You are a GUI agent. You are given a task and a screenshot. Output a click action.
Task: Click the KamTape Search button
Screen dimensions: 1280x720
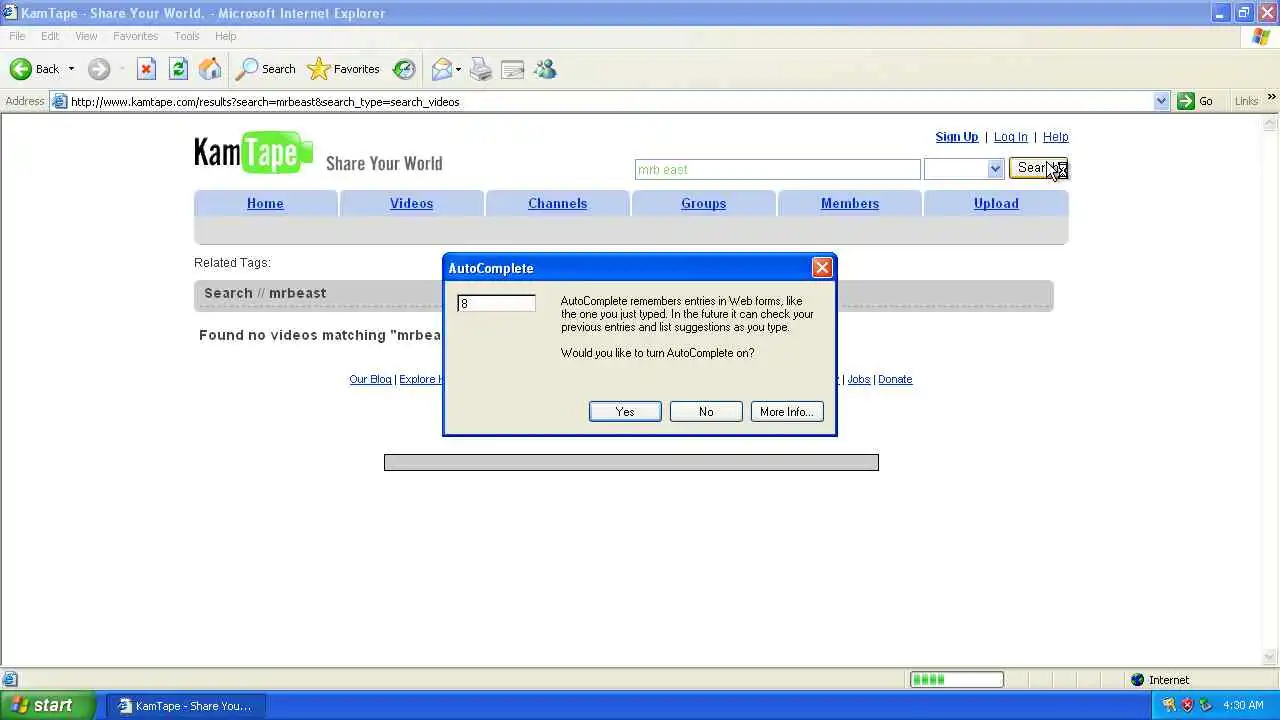click(x=1039, y=168)
